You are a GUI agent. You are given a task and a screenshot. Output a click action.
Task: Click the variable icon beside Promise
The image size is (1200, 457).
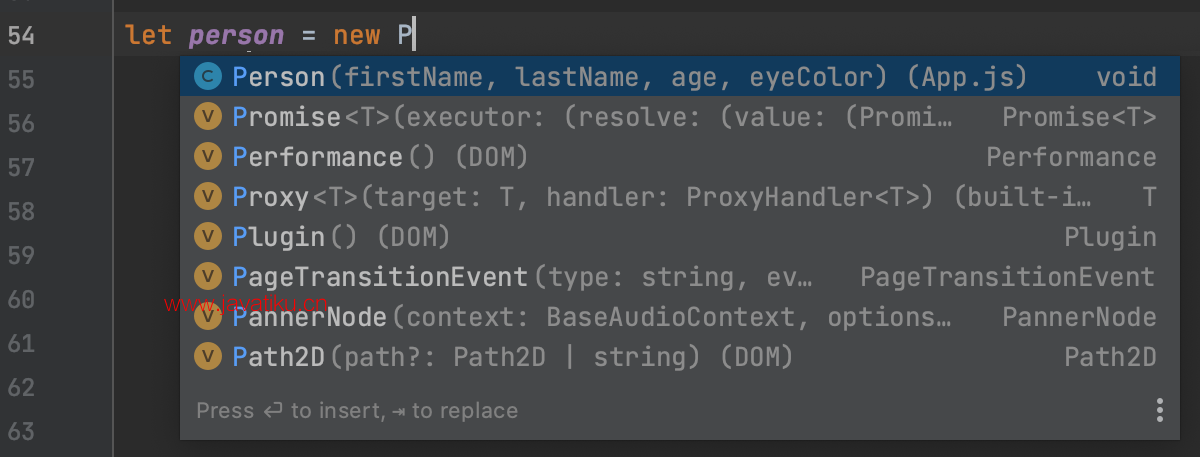coord(207,117)
